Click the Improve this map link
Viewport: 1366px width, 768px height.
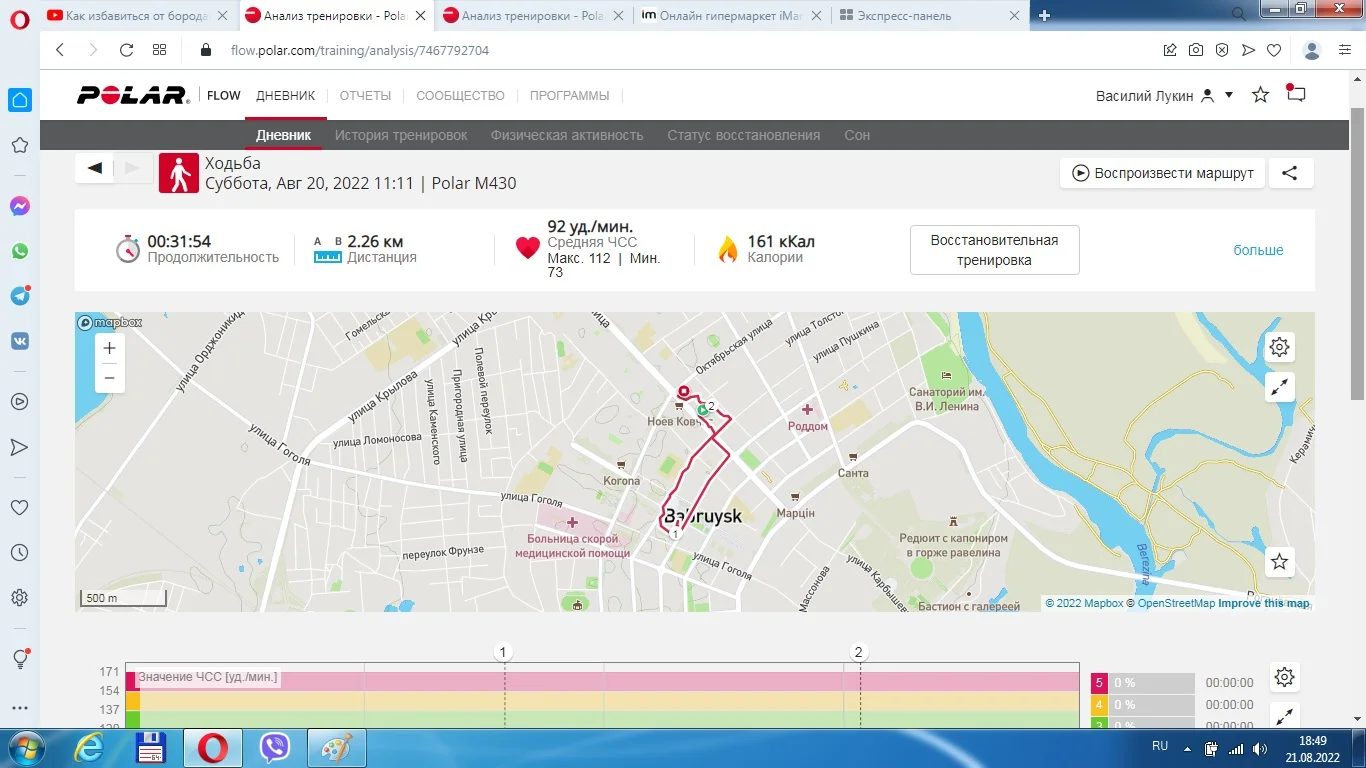pos(1263,603)
